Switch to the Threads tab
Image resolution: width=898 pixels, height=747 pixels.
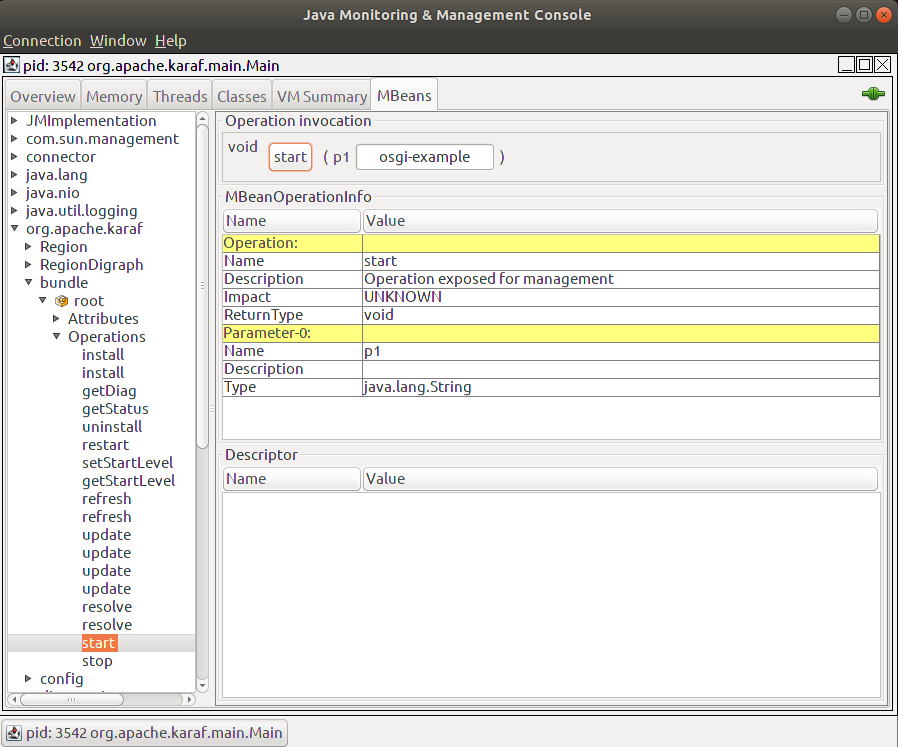(x=180, y=96)
